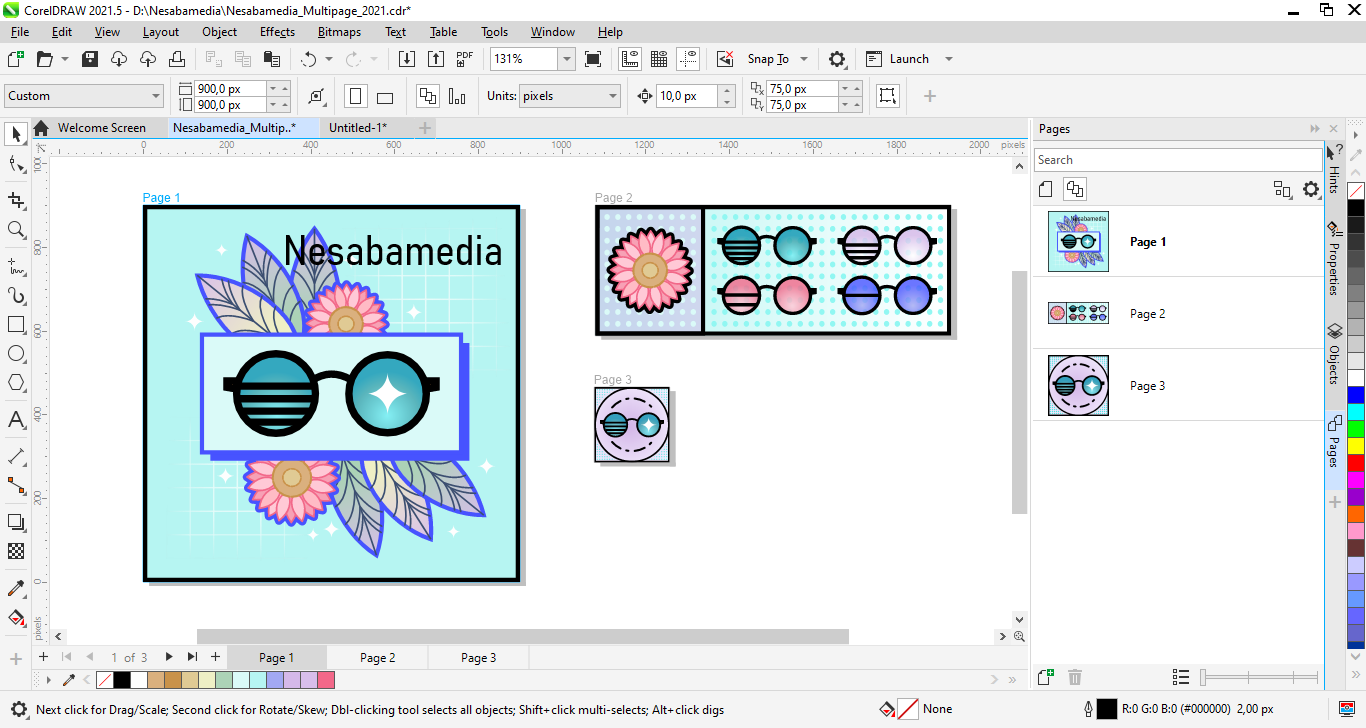Click the Launch button
The image size is (1366, 728).
pos(908,59)
